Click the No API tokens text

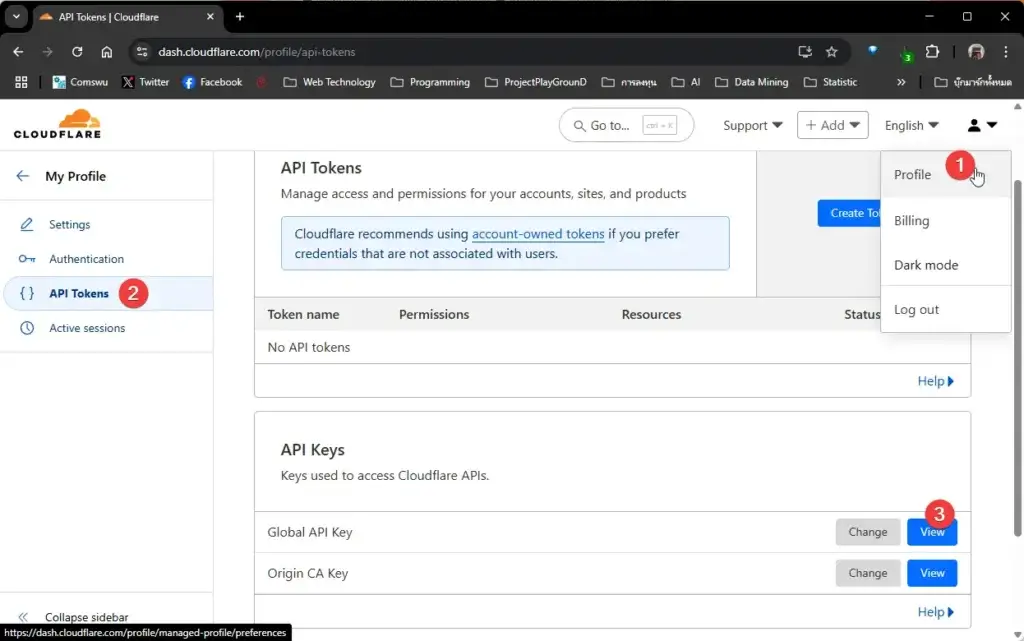[308, 347]
